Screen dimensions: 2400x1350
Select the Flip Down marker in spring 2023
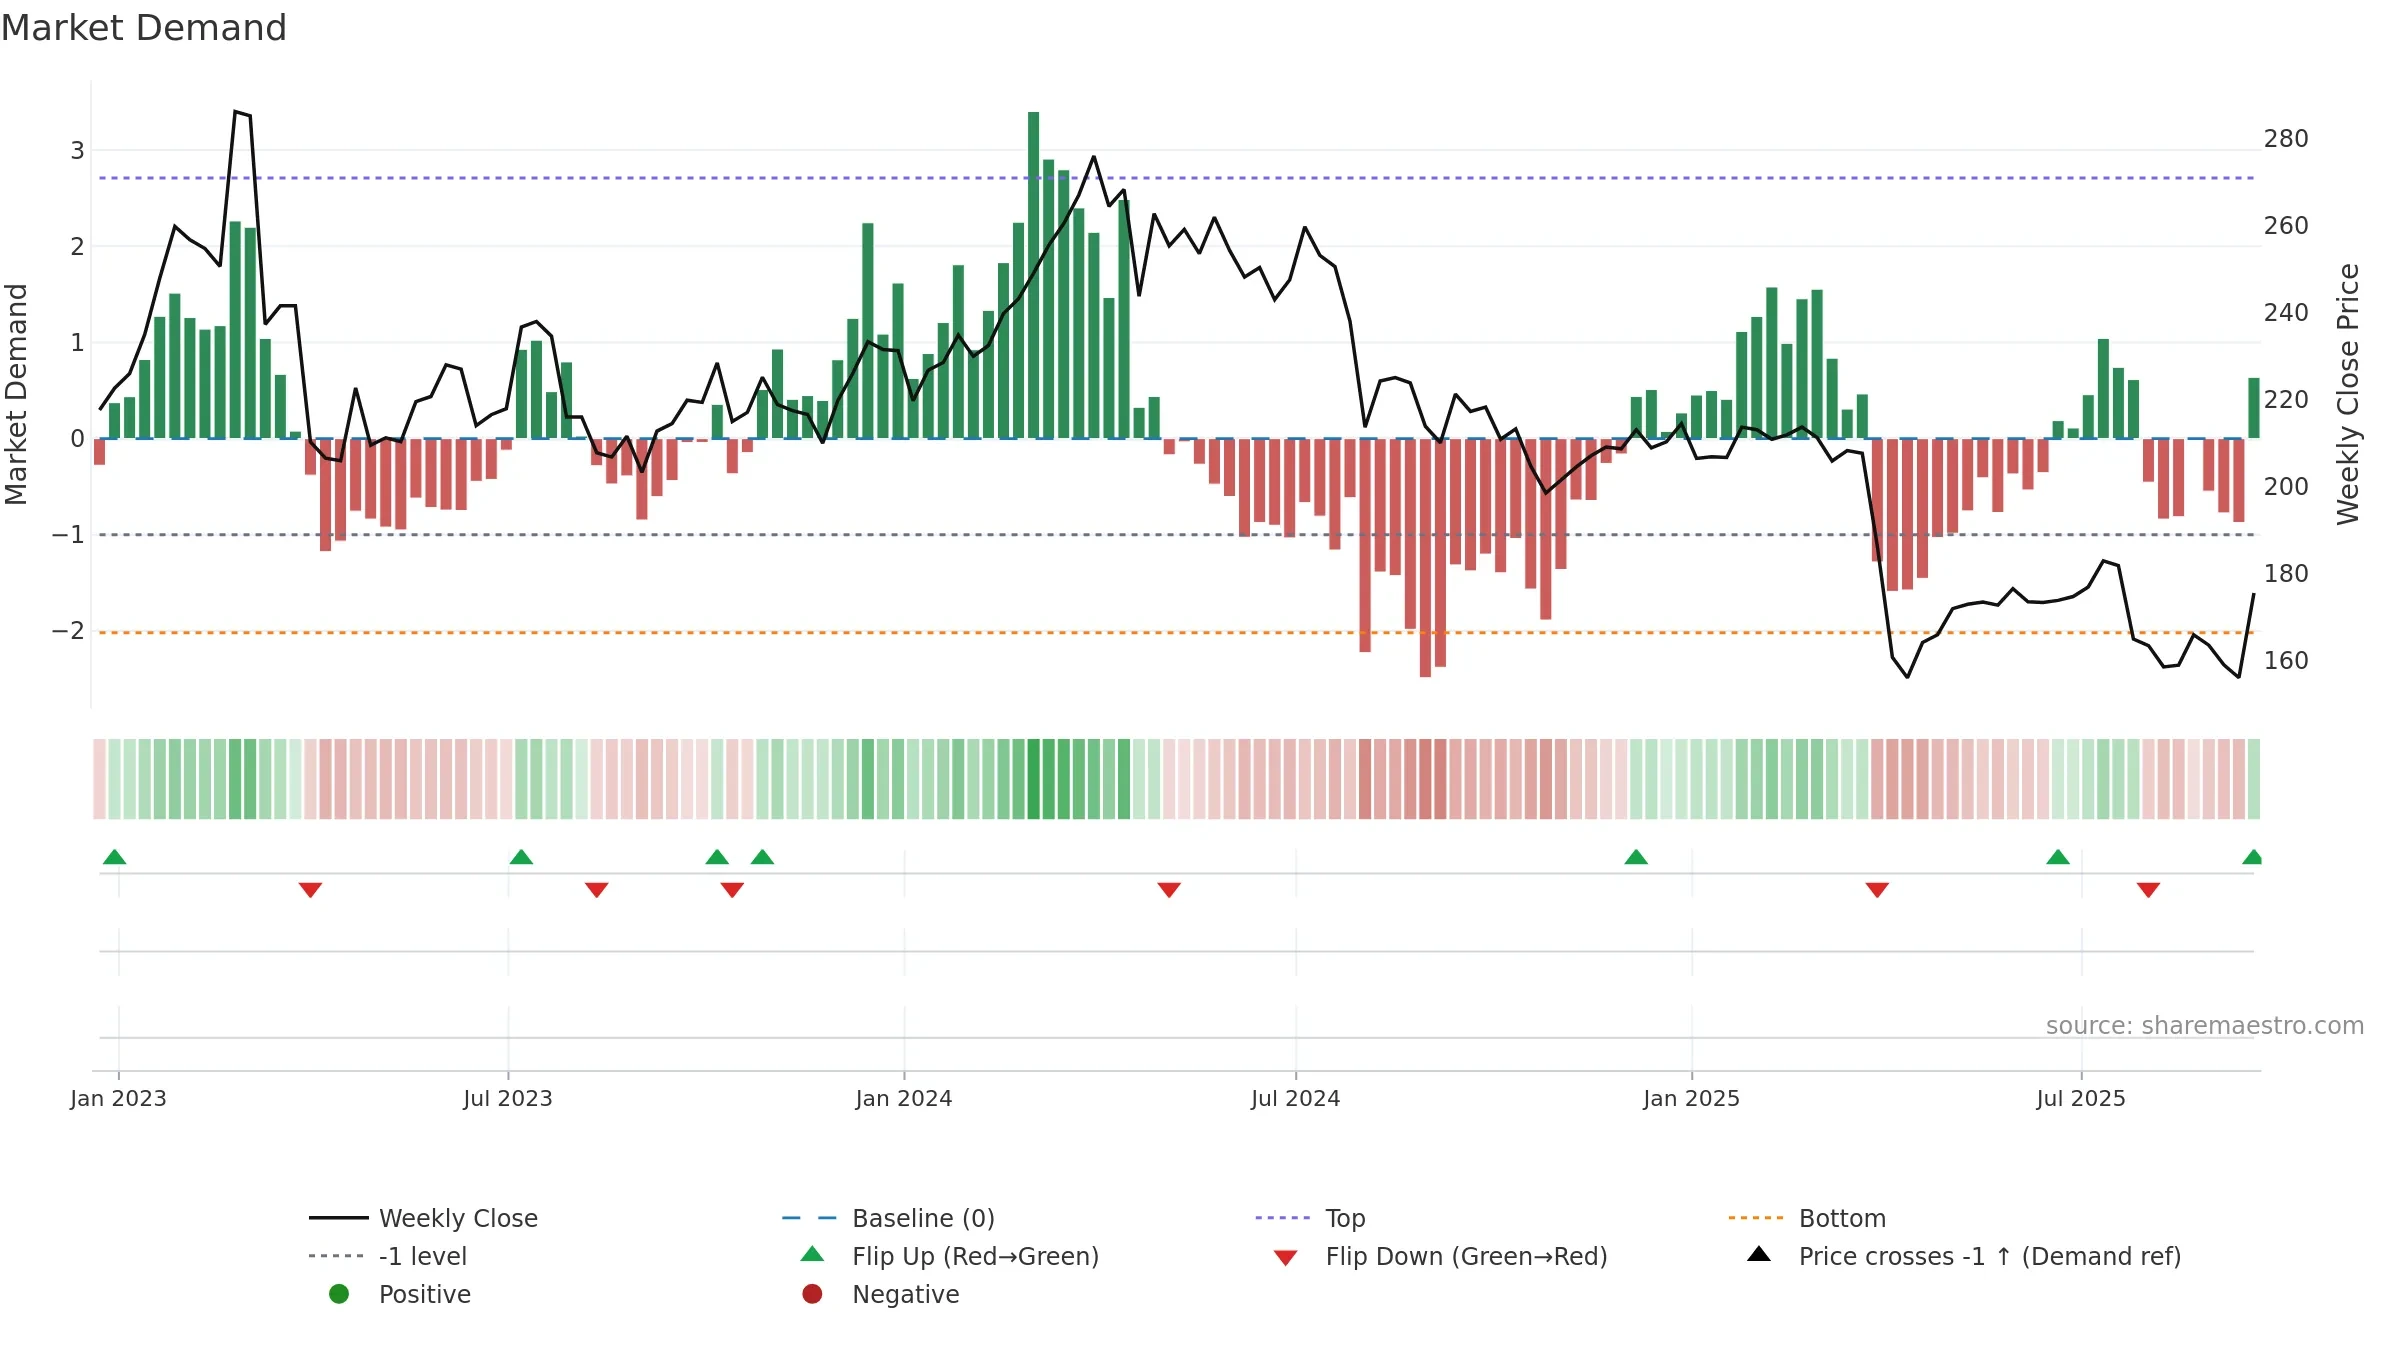[310, 890]
